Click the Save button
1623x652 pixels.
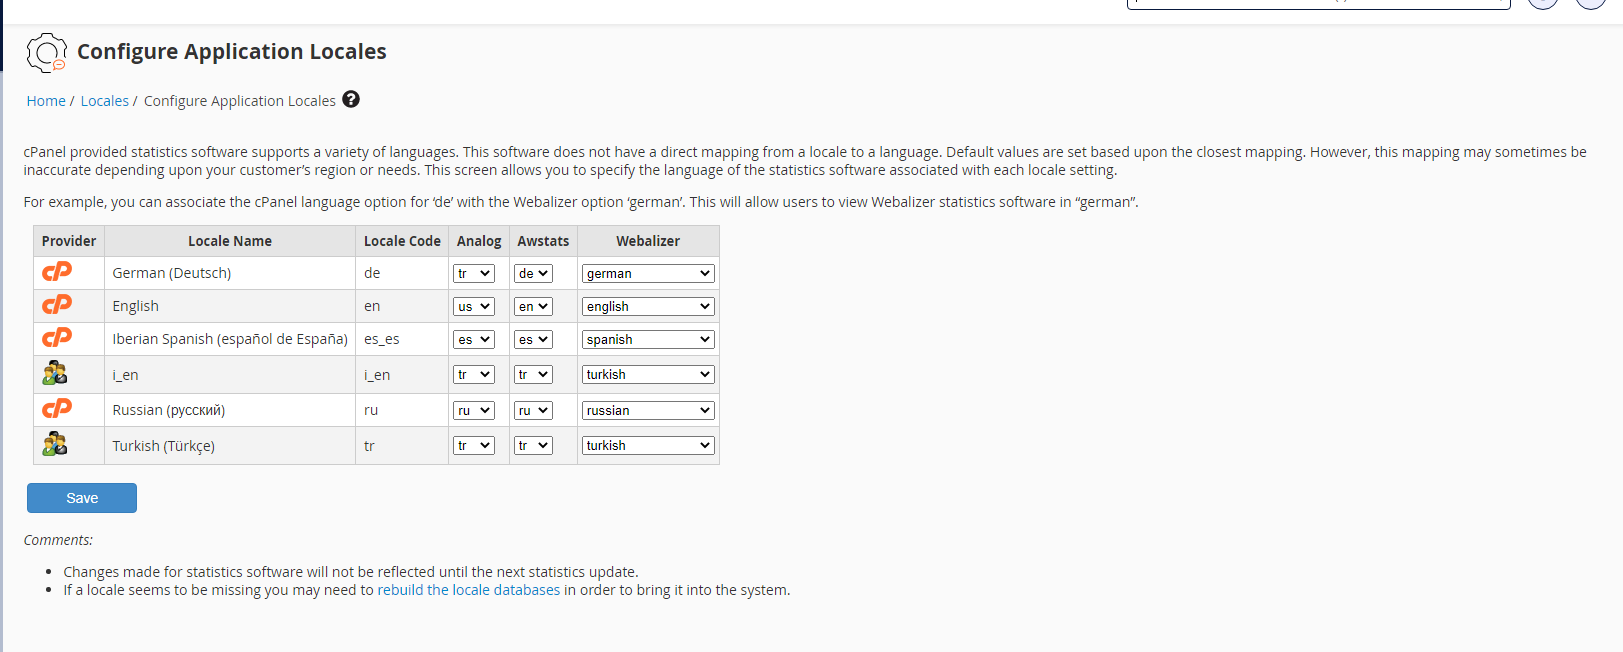coord(82,498)
